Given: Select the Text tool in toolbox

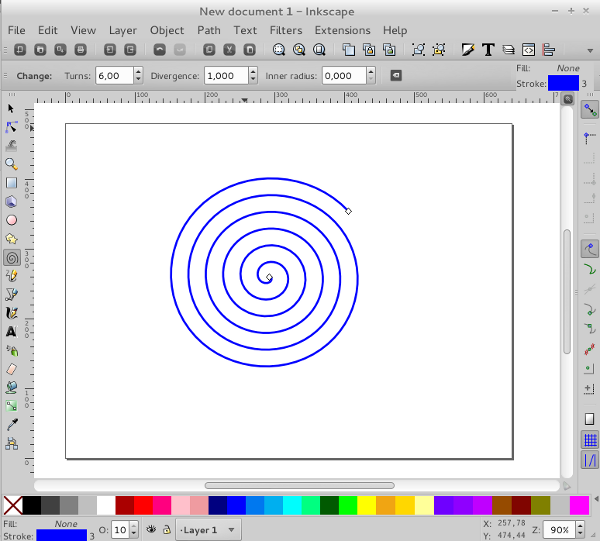Looking at the screenshot, I should [x=11, y=332].
